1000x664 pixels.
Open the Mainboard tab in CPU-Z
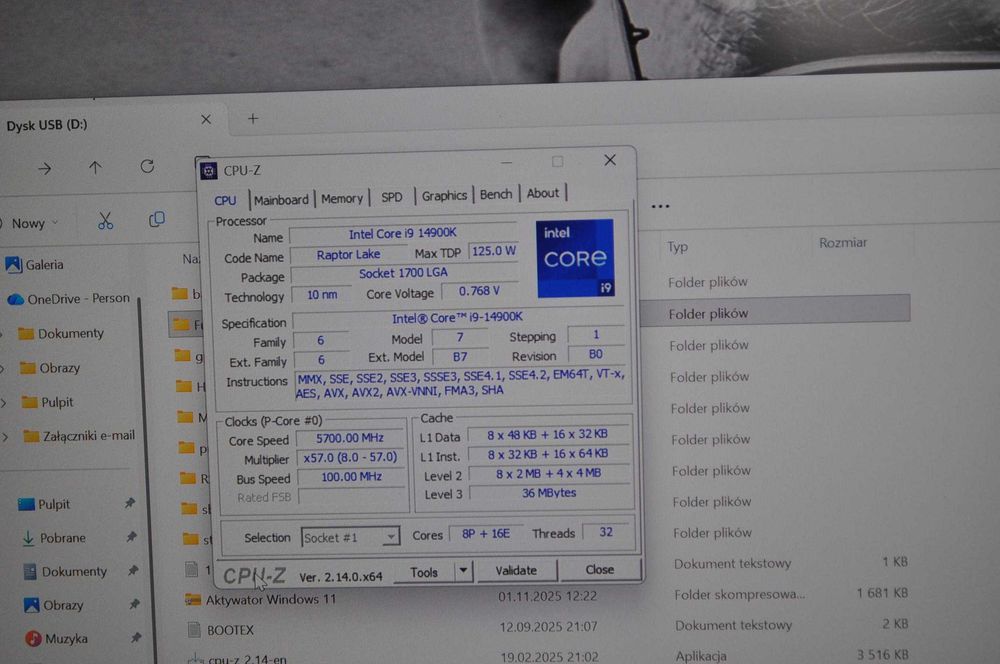pyautogui.click(x=281, y=200)
